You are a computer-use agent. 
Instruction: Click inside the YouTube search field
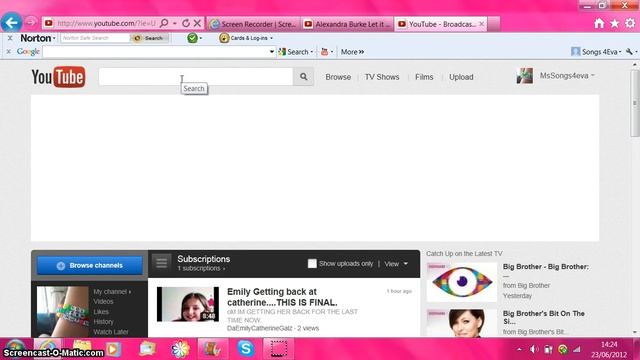click(x=196, y=77)
